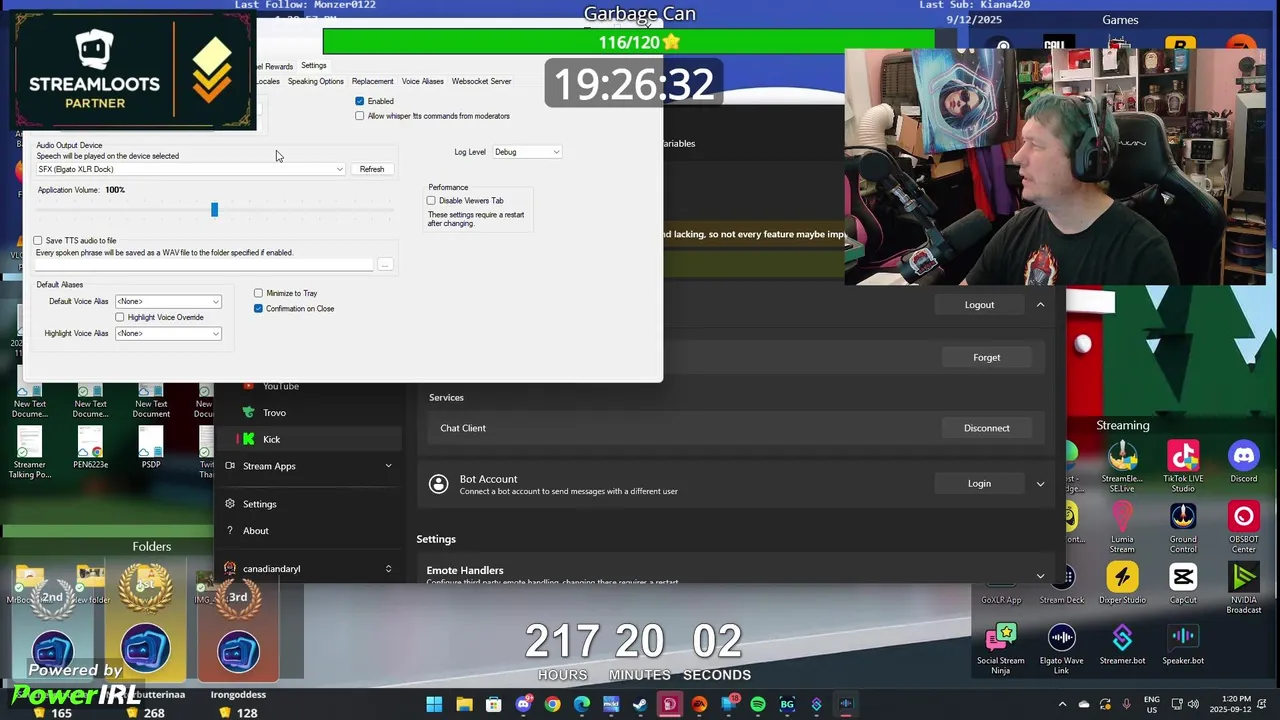The height and width of the screenshot is (720, 1280).
Task: Open Google Chrome from taskbar
Action: (552, 704)
